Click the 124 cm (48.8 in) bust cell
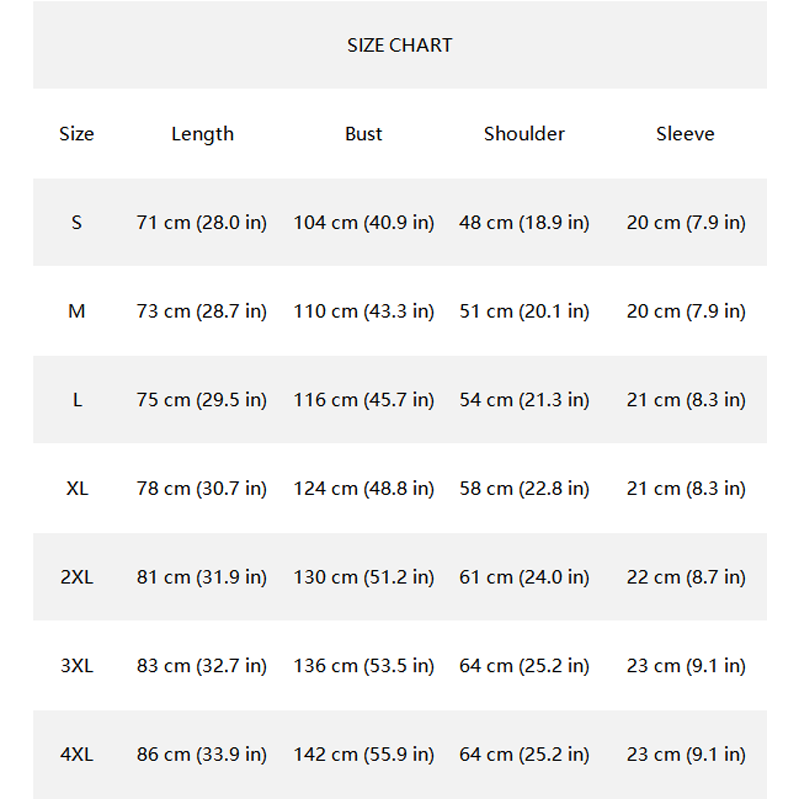800x800 pixels. pyautogui.click(x=363, y=489)
